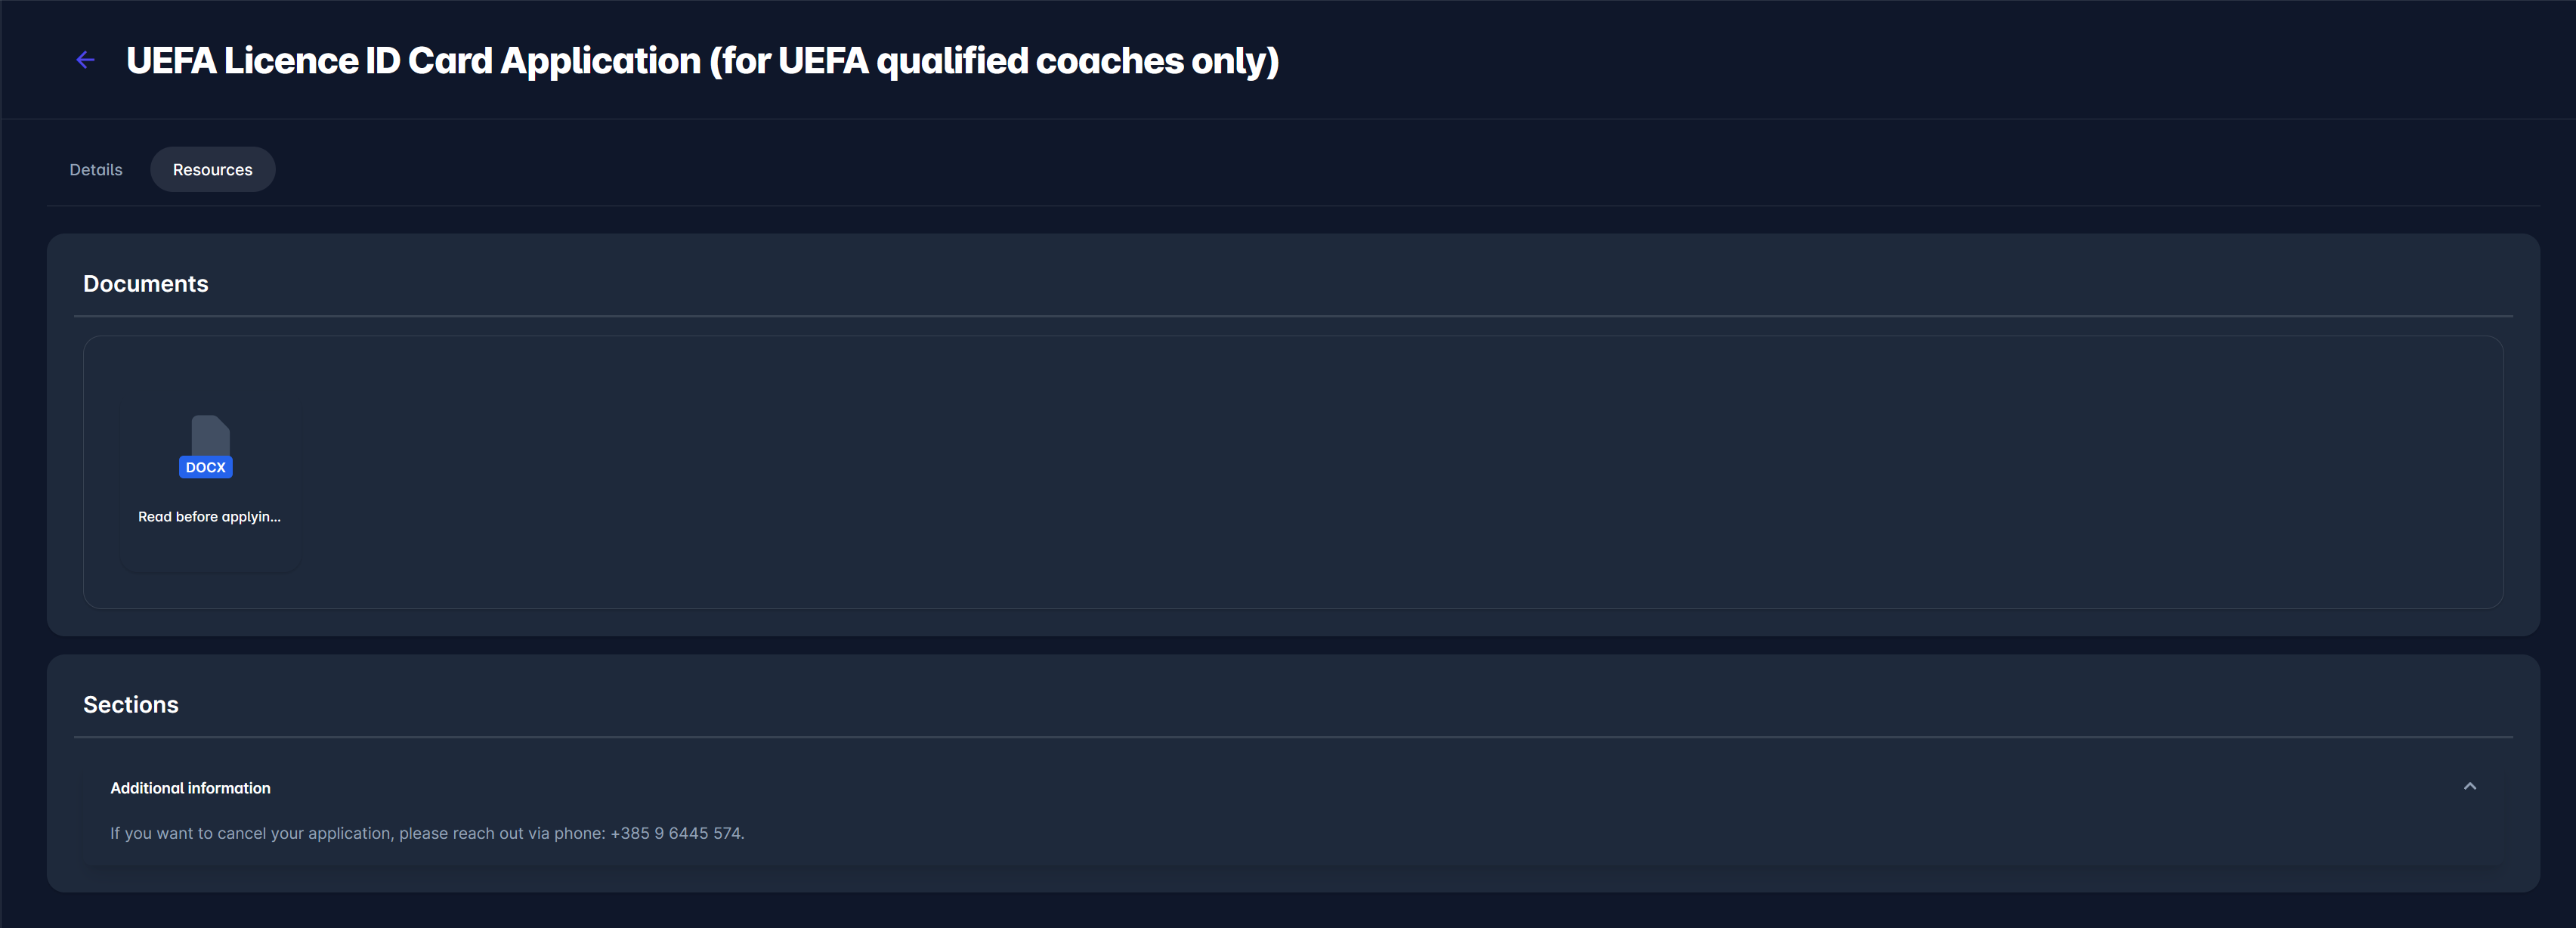2576x928 pixels.
Task: Click the "(for UEFA qualified coaches only)" title text
Action: click(994, 61)
